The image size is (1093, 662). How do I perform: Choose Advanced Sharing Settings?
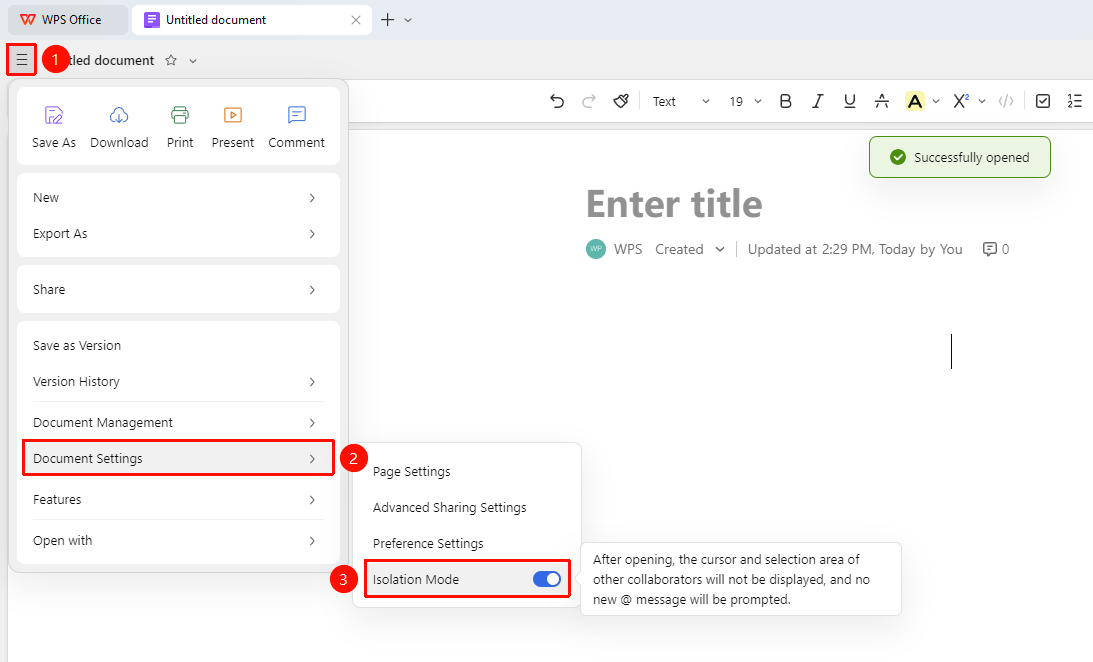[x=466, y=508]
